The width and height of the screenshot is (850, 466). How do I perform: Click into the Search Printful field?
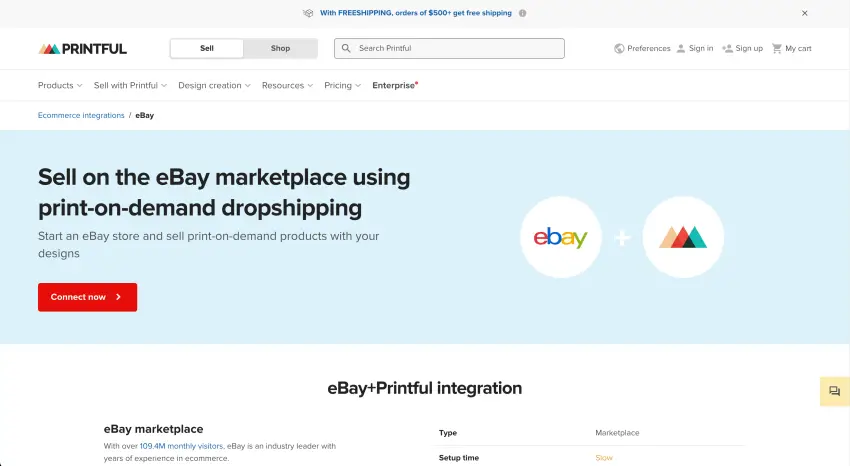pos(455,48)
